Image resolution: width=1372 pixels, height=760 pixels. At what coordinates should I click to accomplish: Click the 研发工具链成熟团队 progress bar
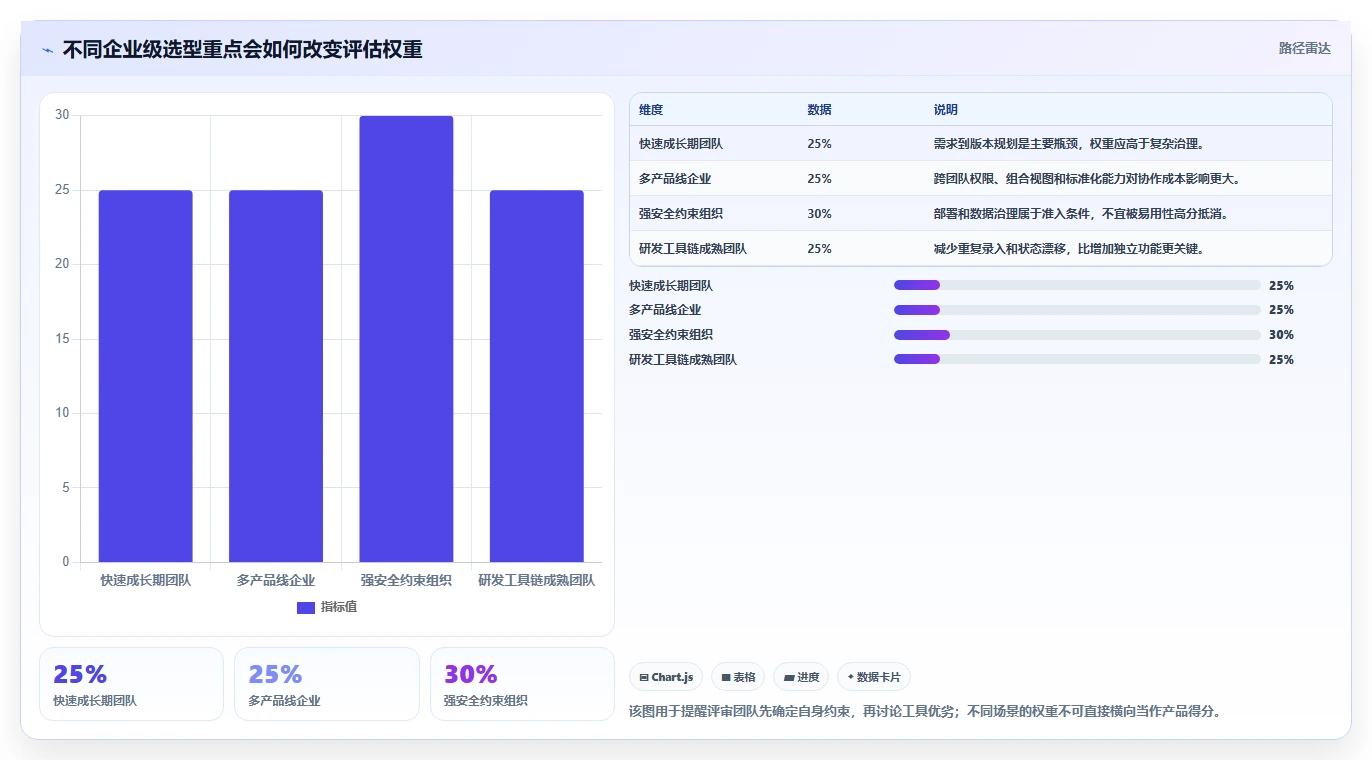click(x=1077, y=359)
